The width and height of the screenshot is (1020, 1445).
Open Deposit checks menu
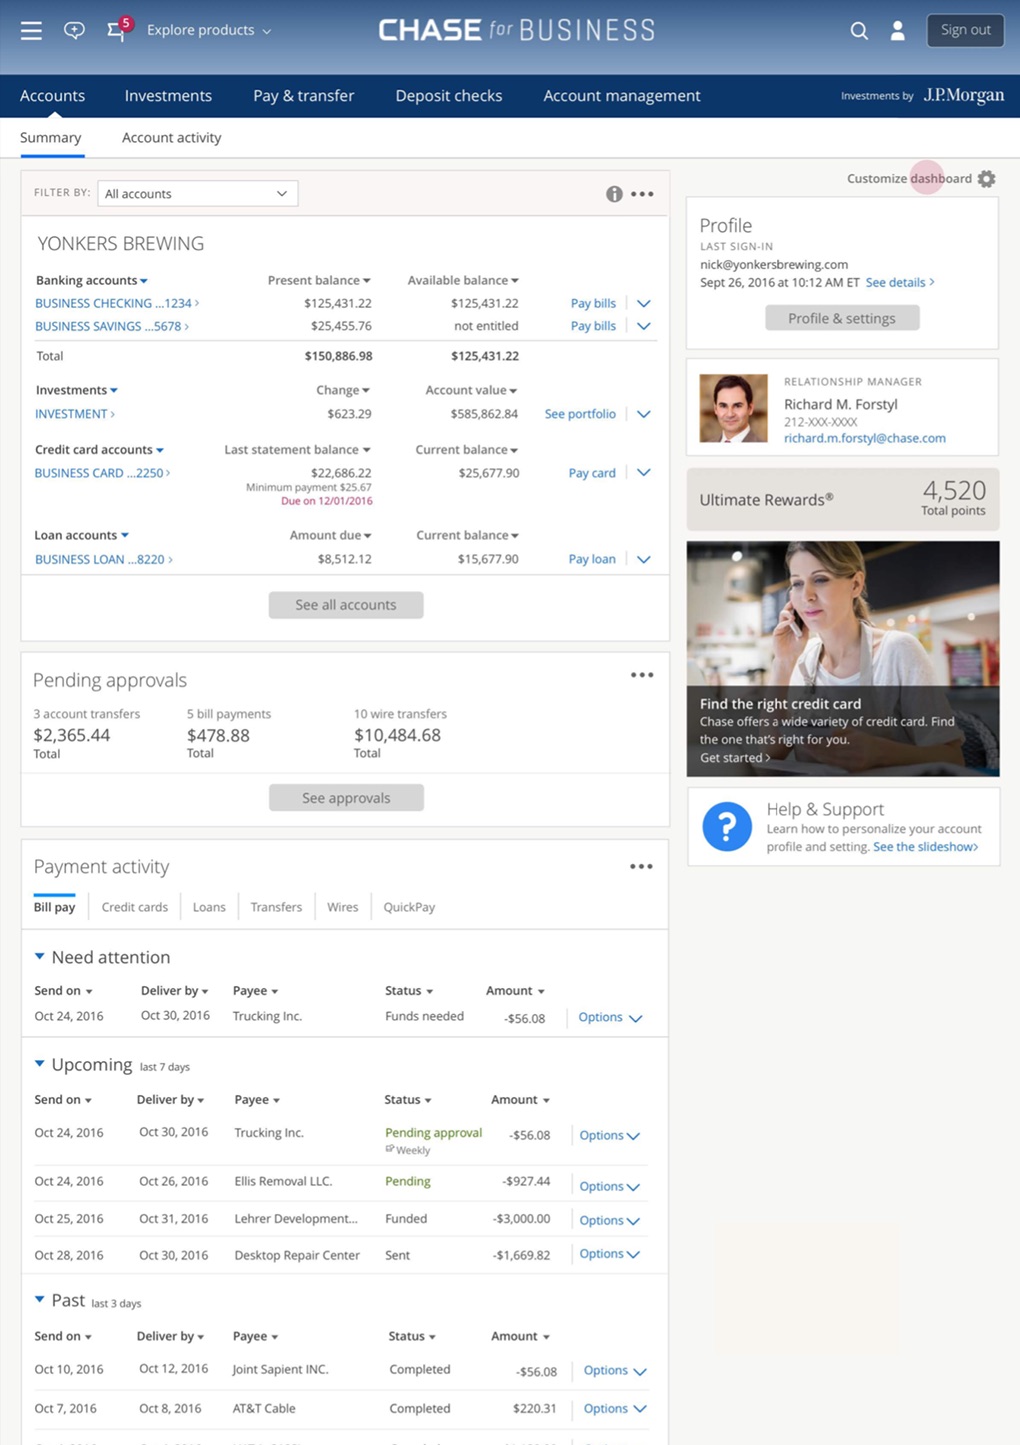(x=449, y=96)
